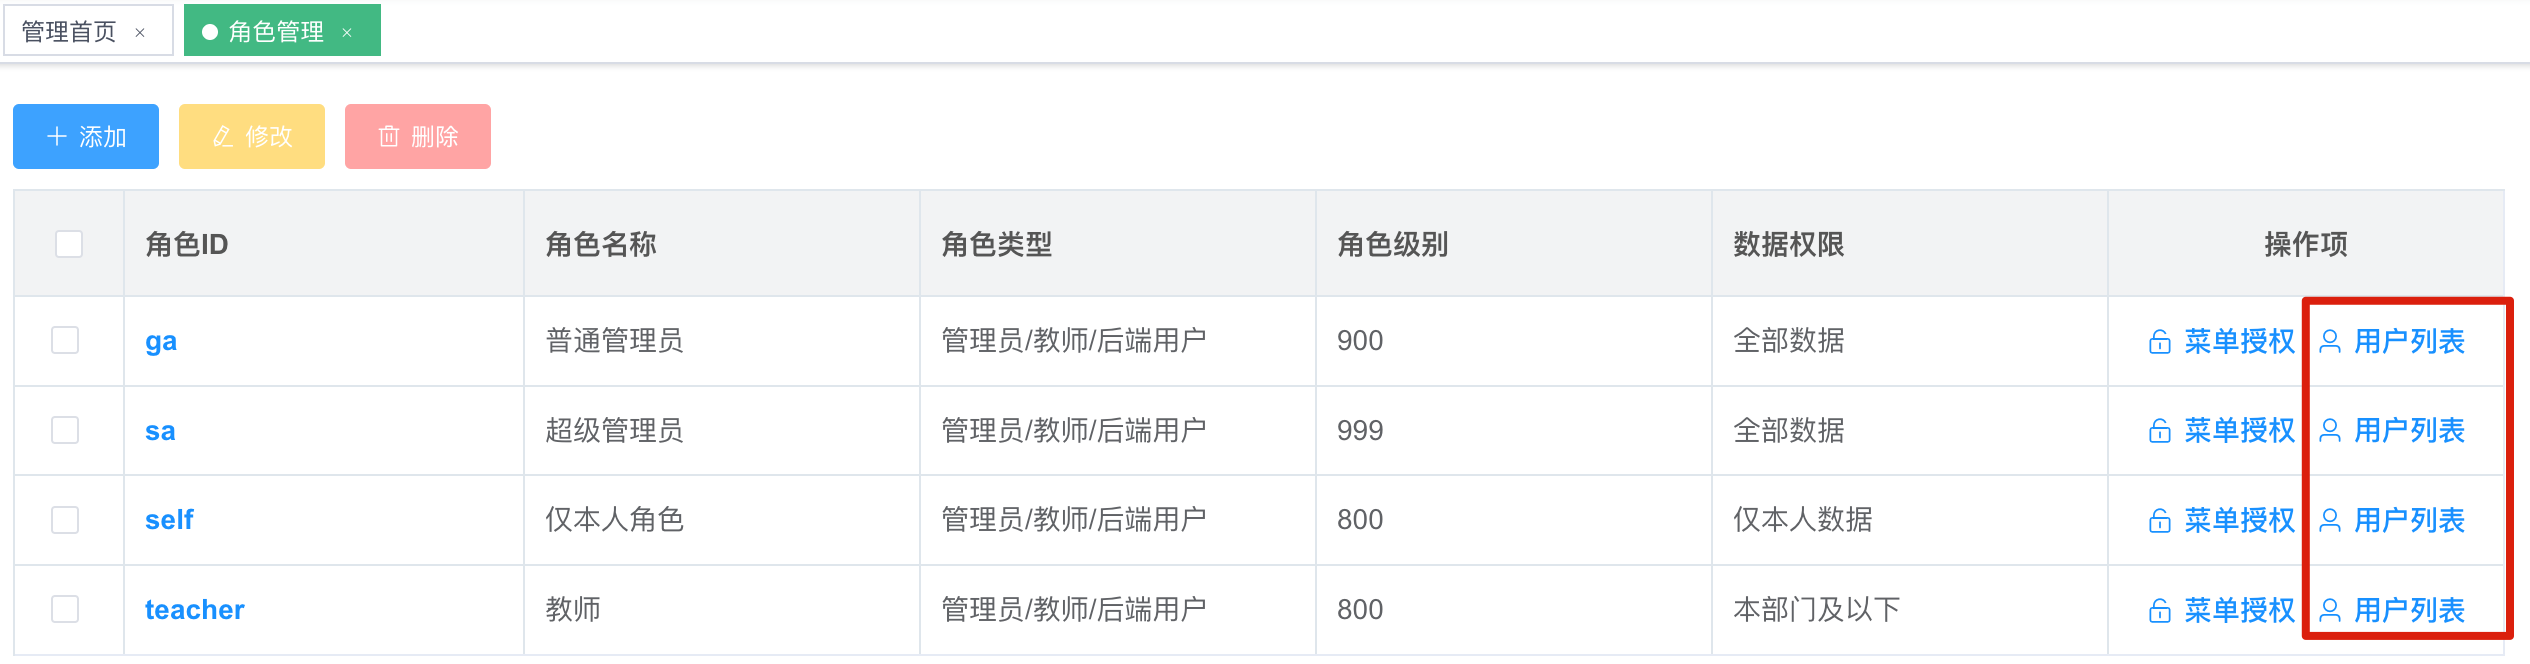The image size is (2530, 664).
Task: Open the self role ID link
Action: pyautogui.click(x=169, y=520)
